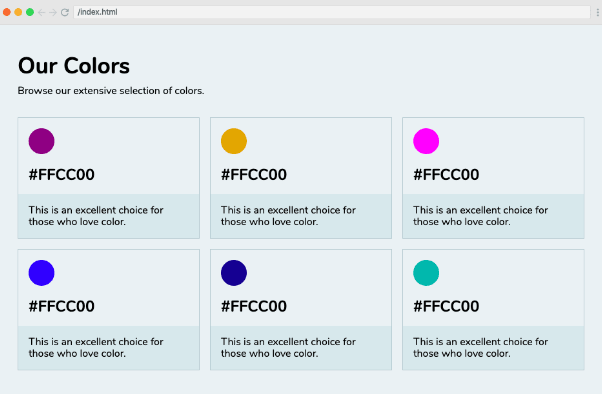Click #FFCC00 label in purple card
Image resolution: width=602 pixels, height=394 pixels.
coord(61,175)
